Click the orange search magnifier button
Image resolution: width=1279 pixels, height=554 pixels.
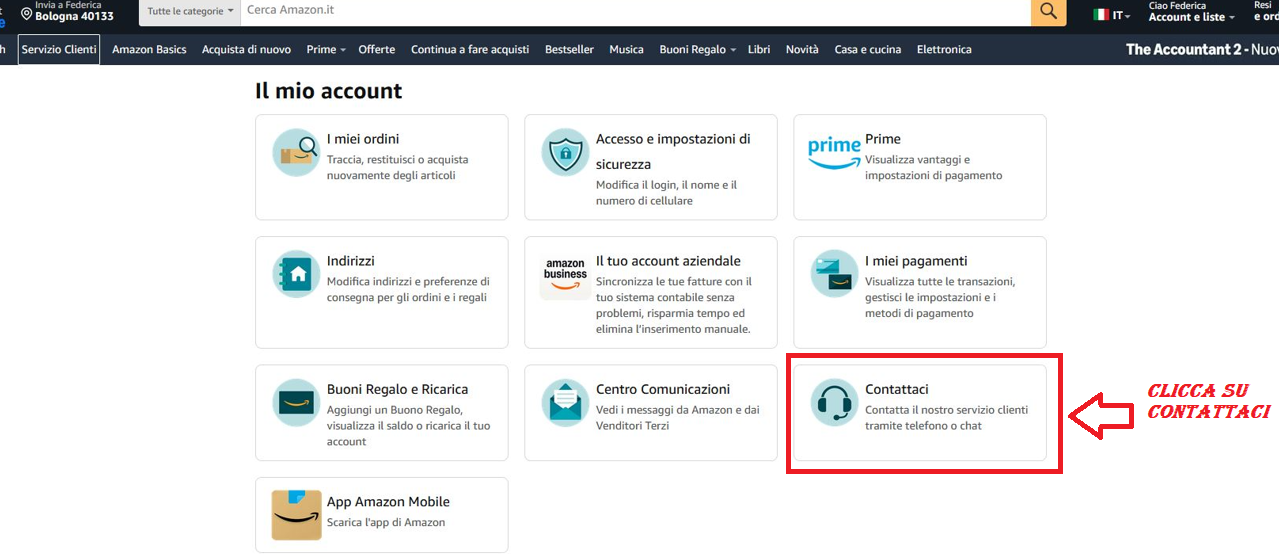click(1048, 11)
